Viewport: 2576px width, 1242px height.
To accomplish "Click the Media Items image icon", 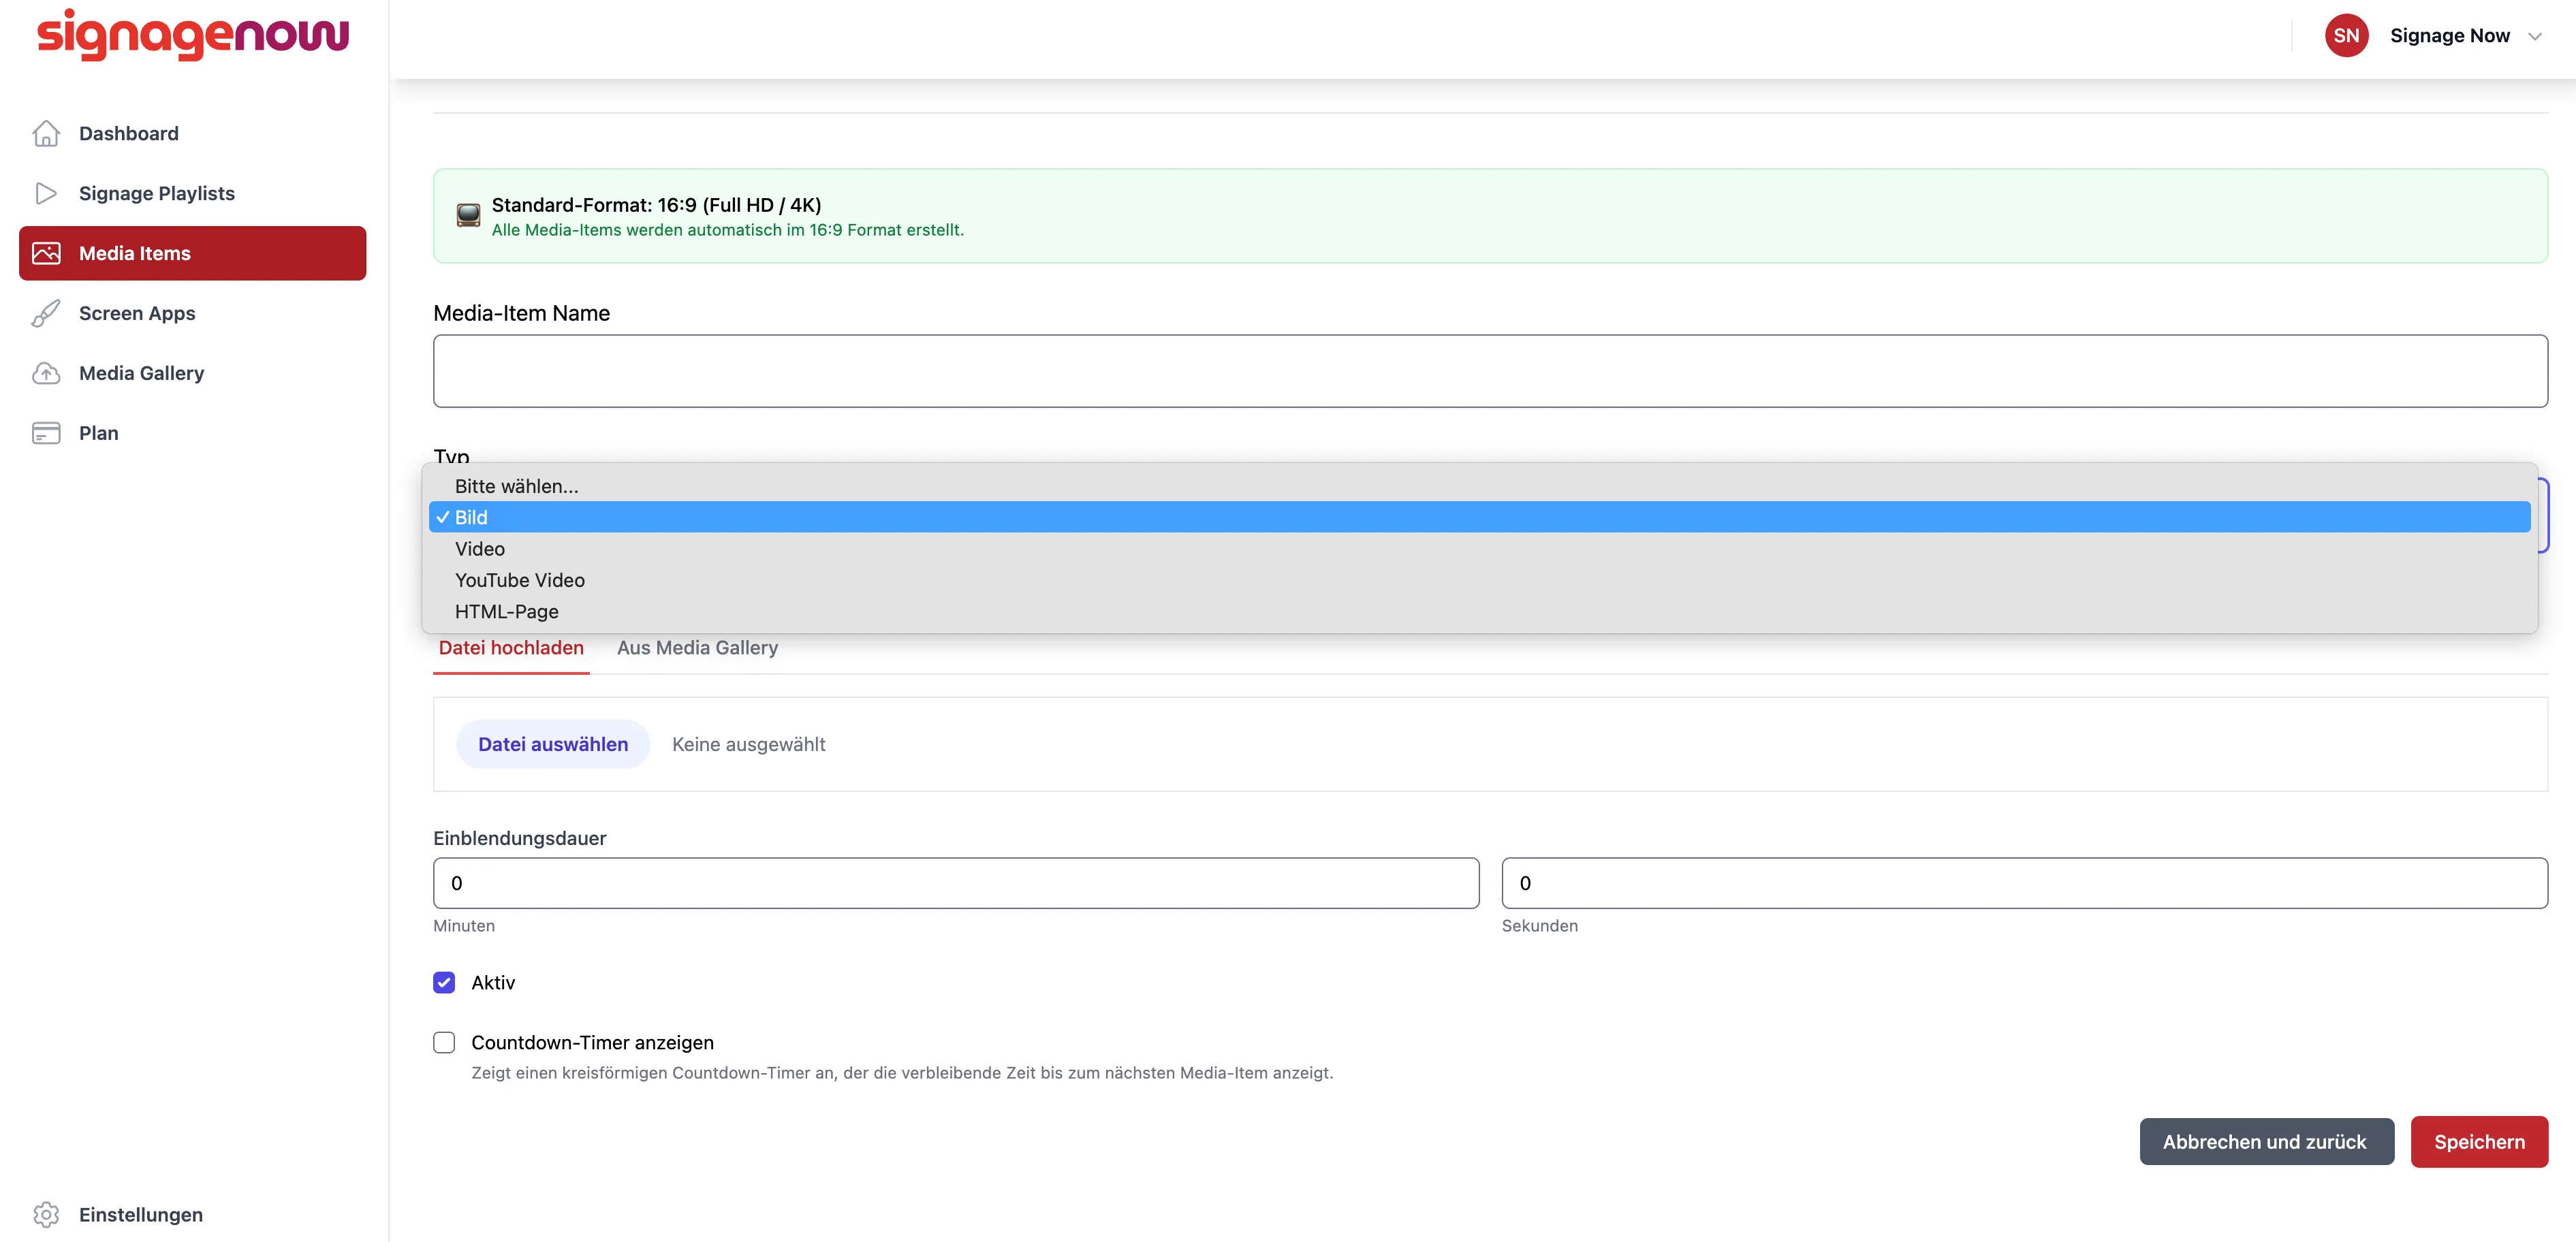I will click(x=46, y=253).
